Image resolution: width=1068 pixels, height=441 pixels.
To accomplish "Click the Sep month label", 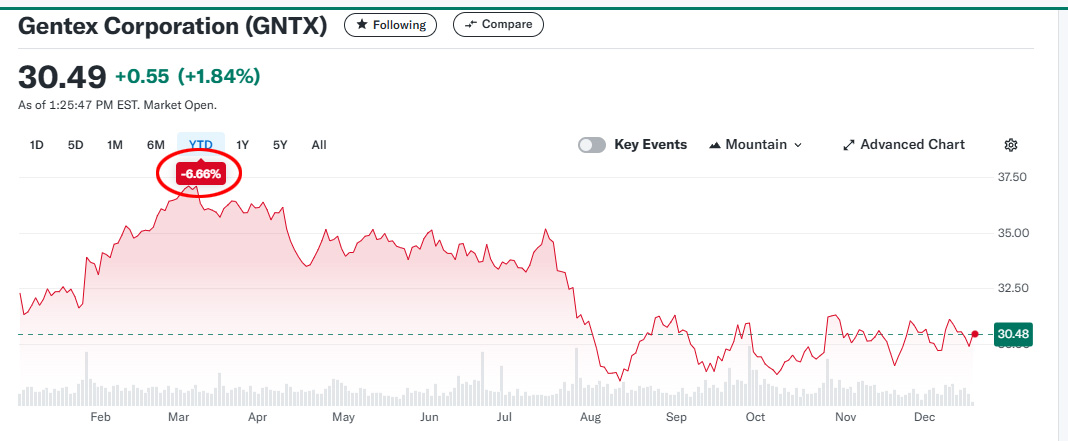I will (x=676, y=417).
